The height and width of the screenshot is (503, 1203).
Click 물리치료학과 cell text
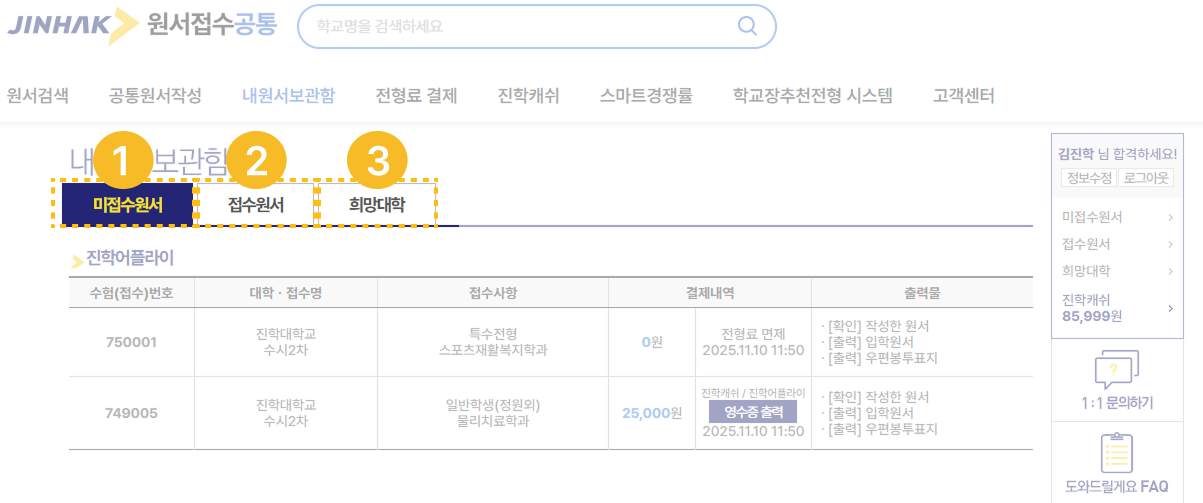[493, 421]
